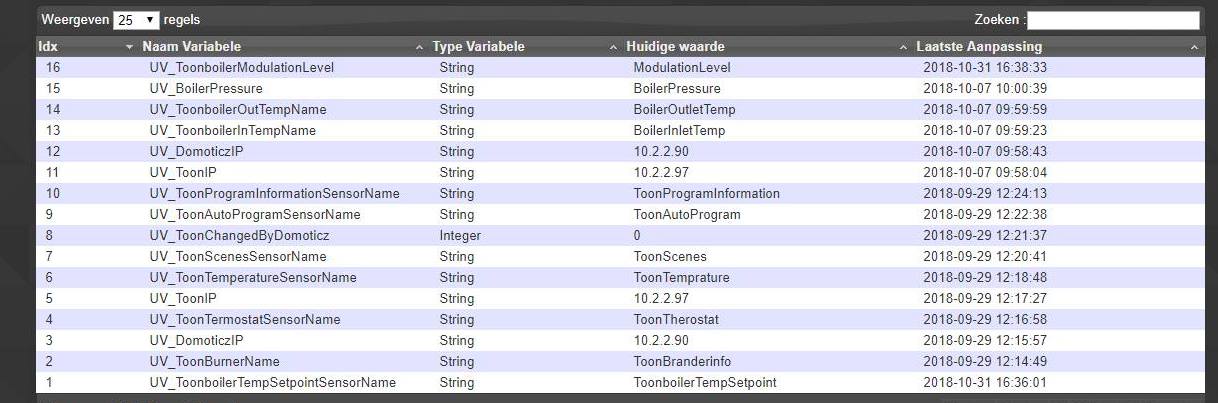Viewport: 1218px width, 403px height.
Task: Sort by Huidige waarde column arrow
Action: pyautogui.click(x=903, y=47)
